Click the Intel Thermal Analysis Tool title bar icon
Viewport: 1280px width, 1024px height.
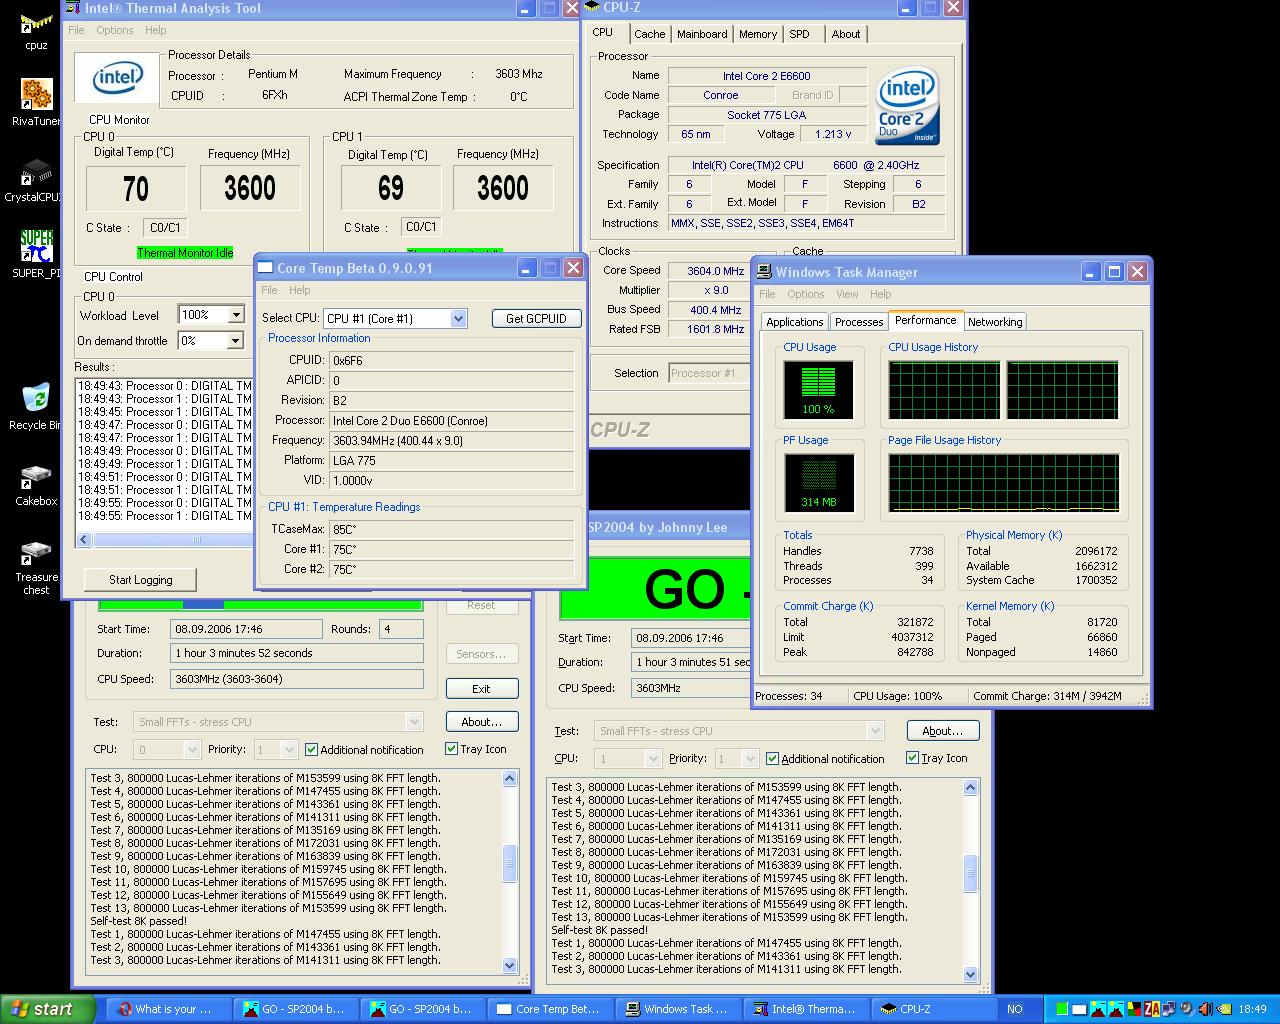72,8
